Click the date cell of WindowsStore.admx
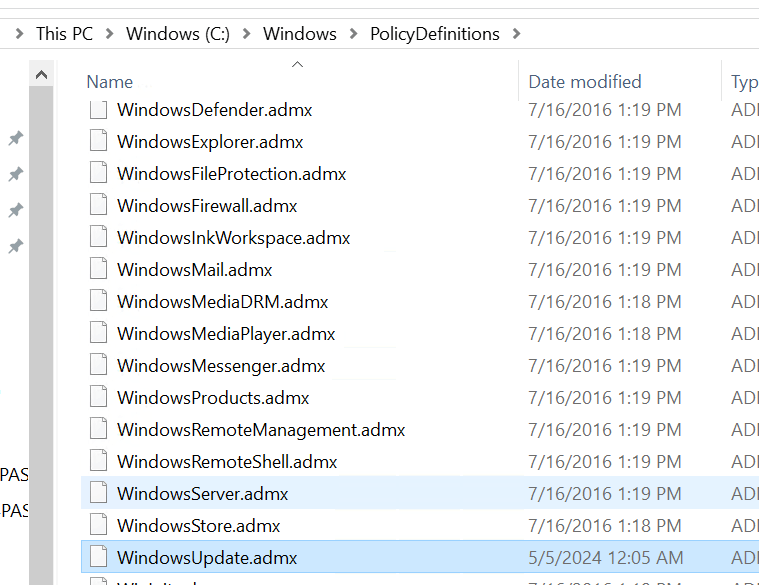Image resolution: width=759 pixels, height=585 pixels. (605, 525)
